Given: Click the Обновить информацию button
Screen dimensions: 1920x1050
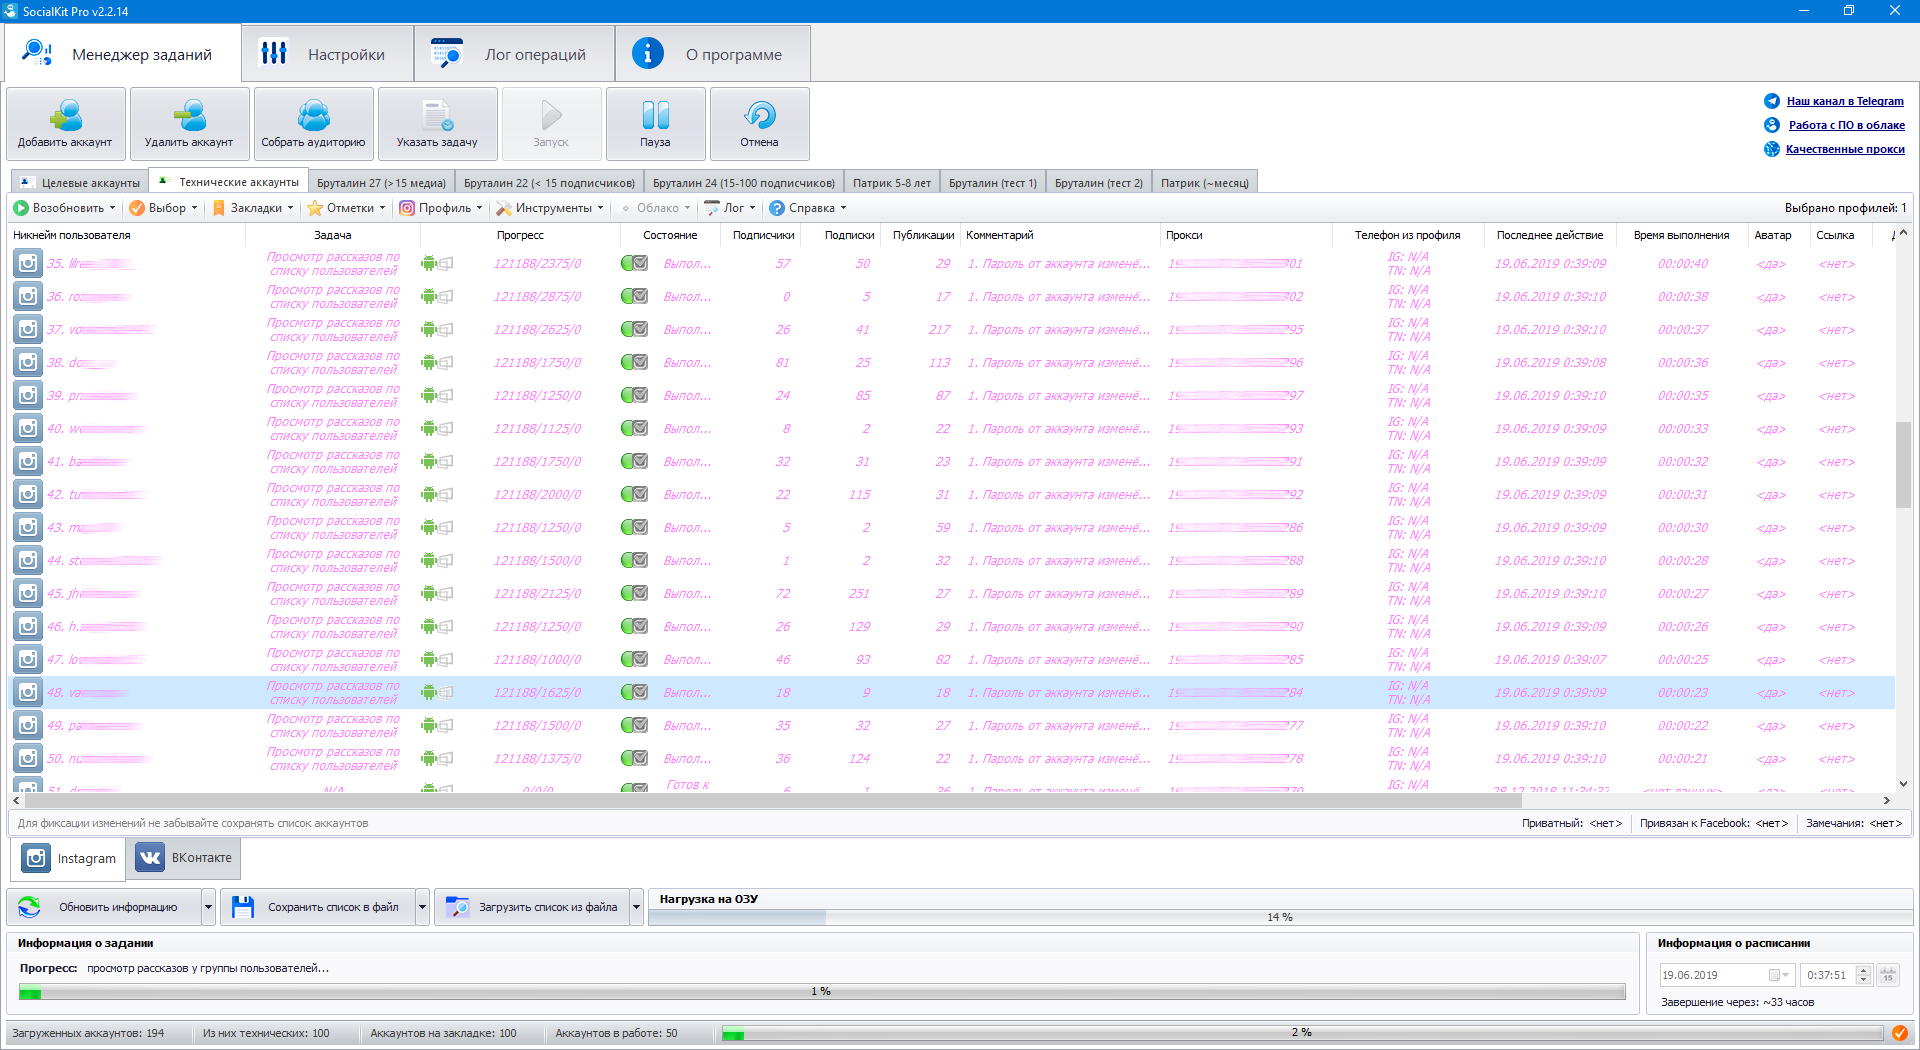Looking at the screenshot, I should [x=106, y=907].
